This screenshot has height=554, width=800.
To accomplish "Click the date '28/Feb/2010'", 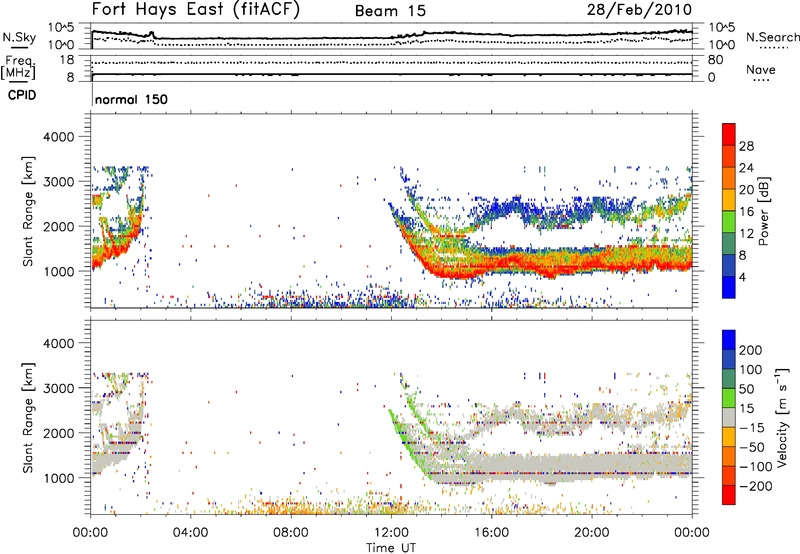I will point(639,9).
